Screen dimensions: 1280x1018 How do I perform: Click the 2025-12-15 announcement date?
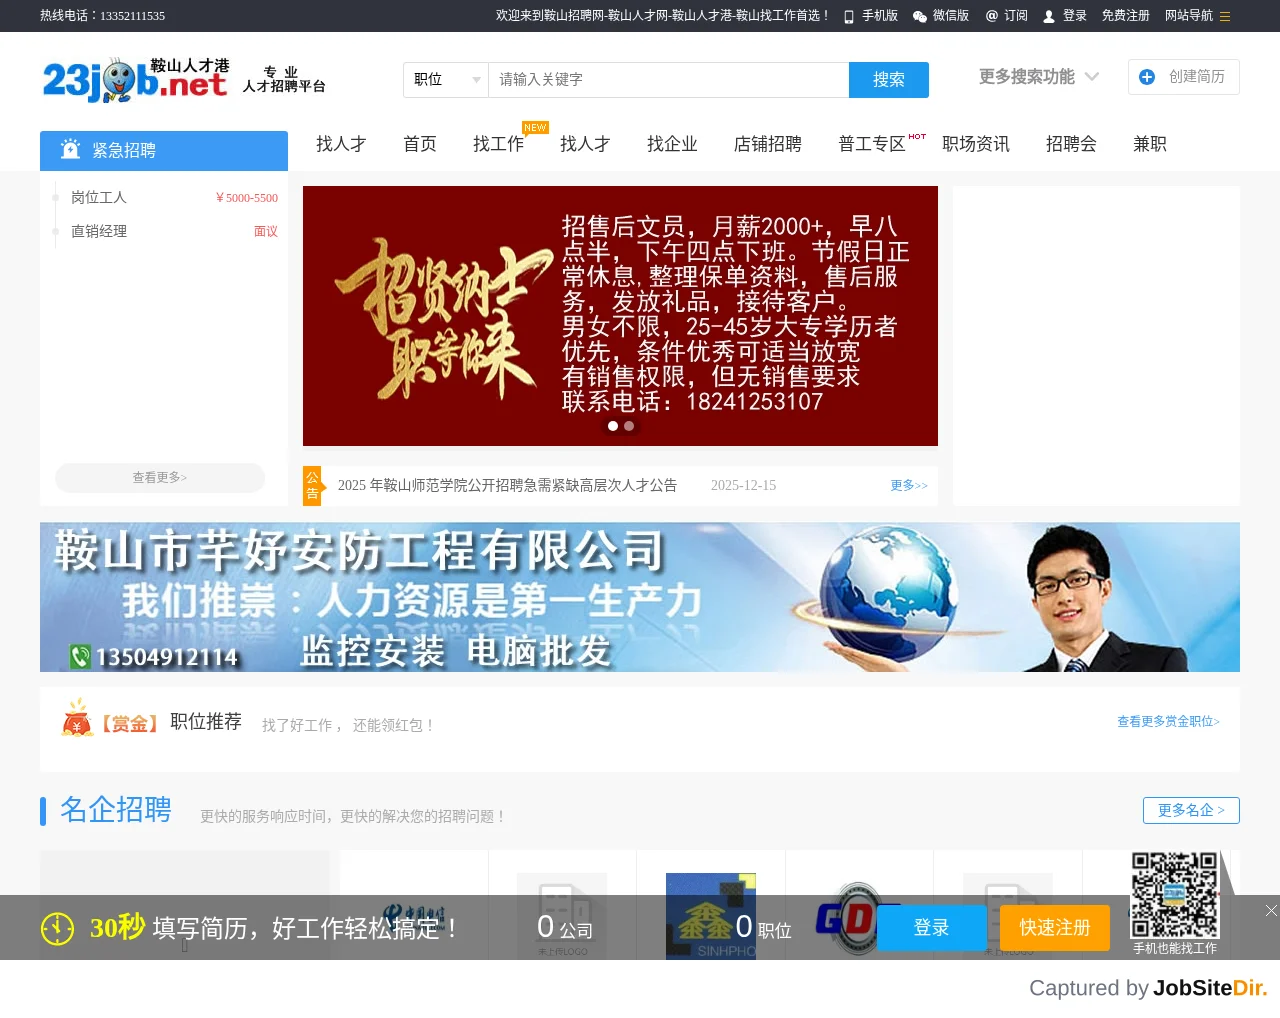click(x=743, y=485)
